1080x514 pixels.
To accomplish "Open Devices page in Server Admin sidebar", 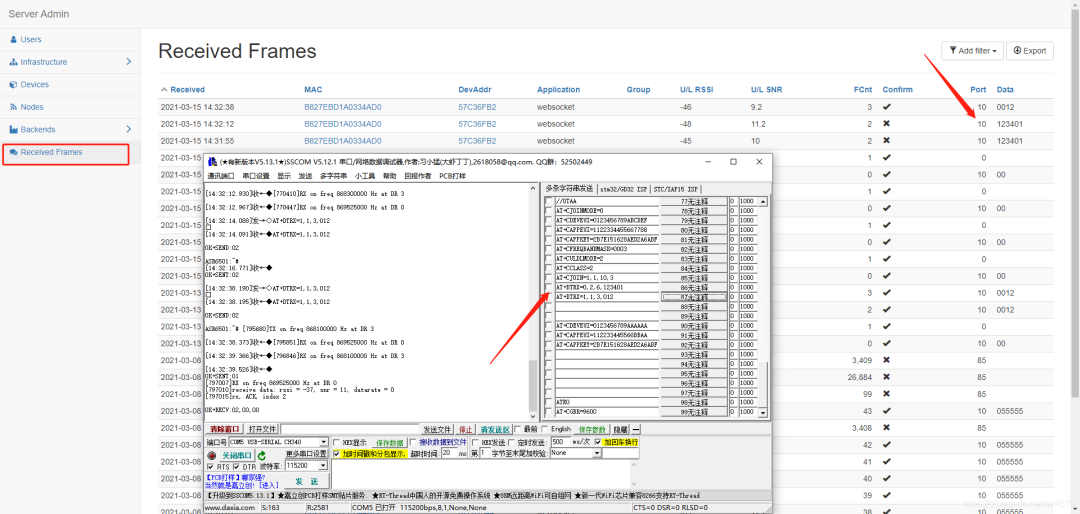I will (x=34, y=84).
